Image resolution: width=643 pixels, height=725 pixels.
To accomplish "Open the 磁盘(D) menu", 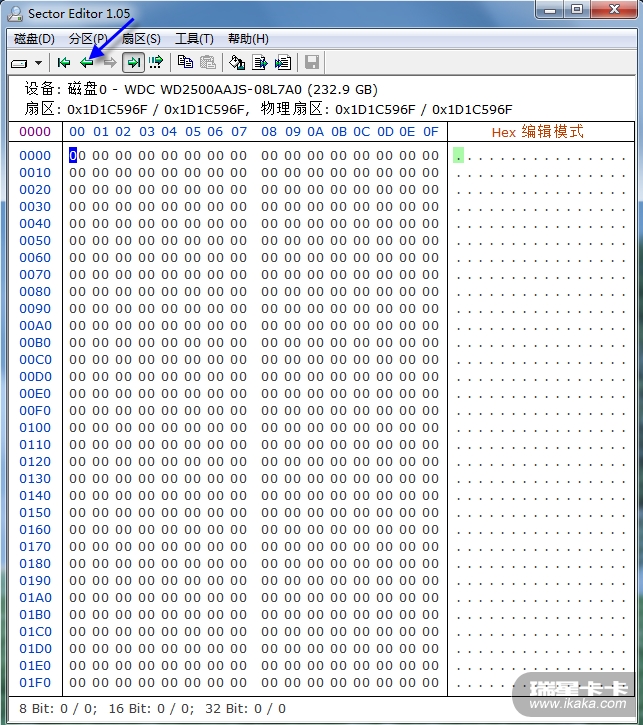I will pyautogui.click(x=35, y=39).
